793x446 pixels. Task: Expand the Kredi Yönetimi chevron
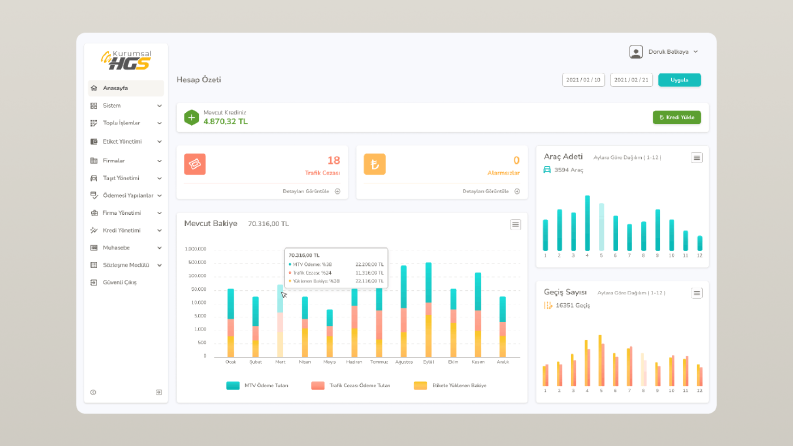[x=159, y=230]
